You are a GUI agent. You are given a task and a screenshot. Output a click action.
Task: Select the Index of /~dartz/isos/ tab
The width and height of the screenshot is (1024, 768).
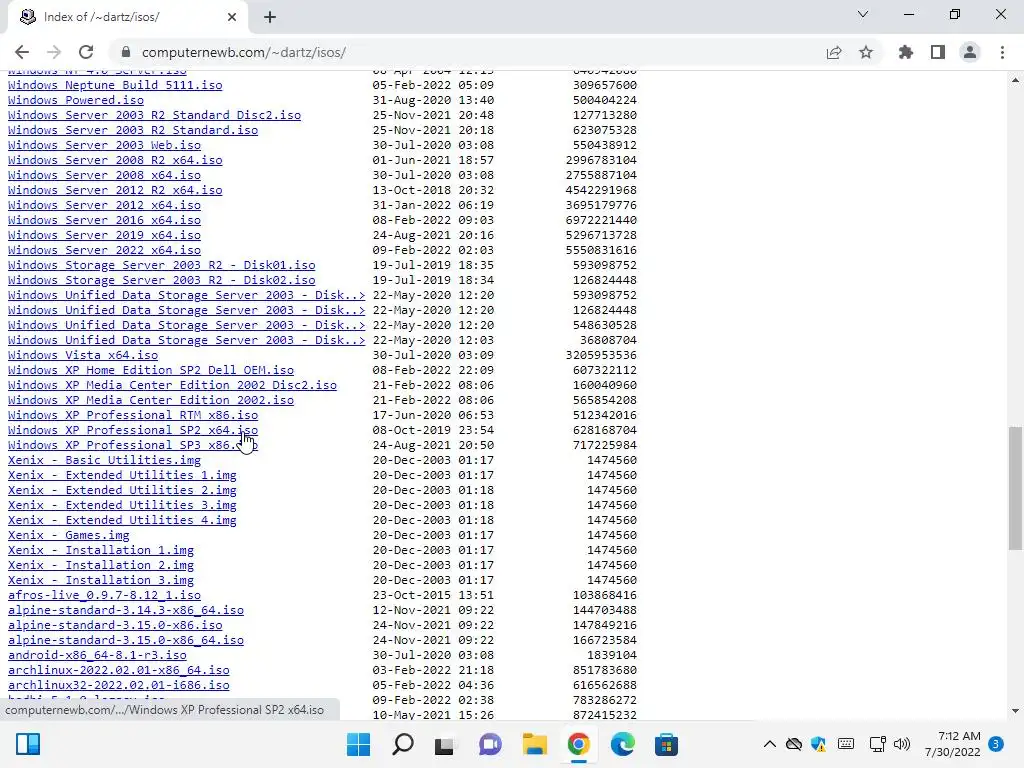[x=127, y=17]
